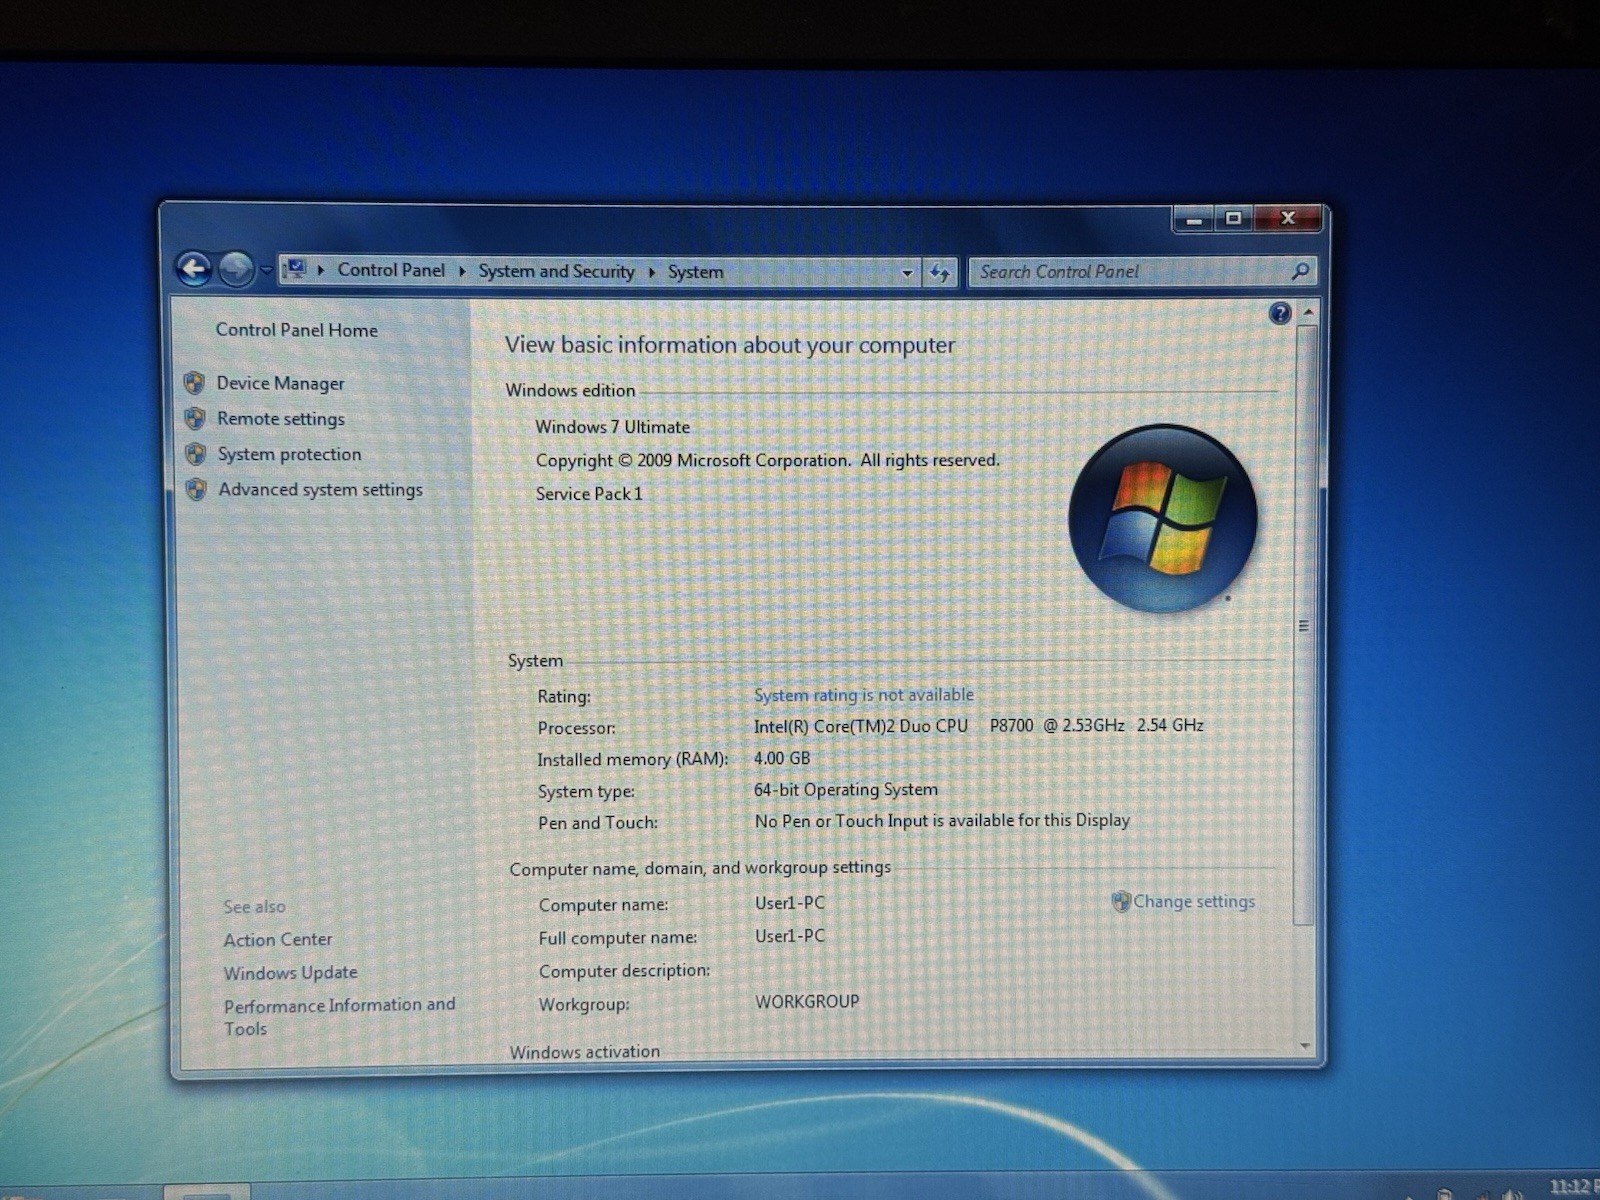Go back using the Back arrow button
Viewport: 1600px width, 1200px height.
click(x=194, y=268)
